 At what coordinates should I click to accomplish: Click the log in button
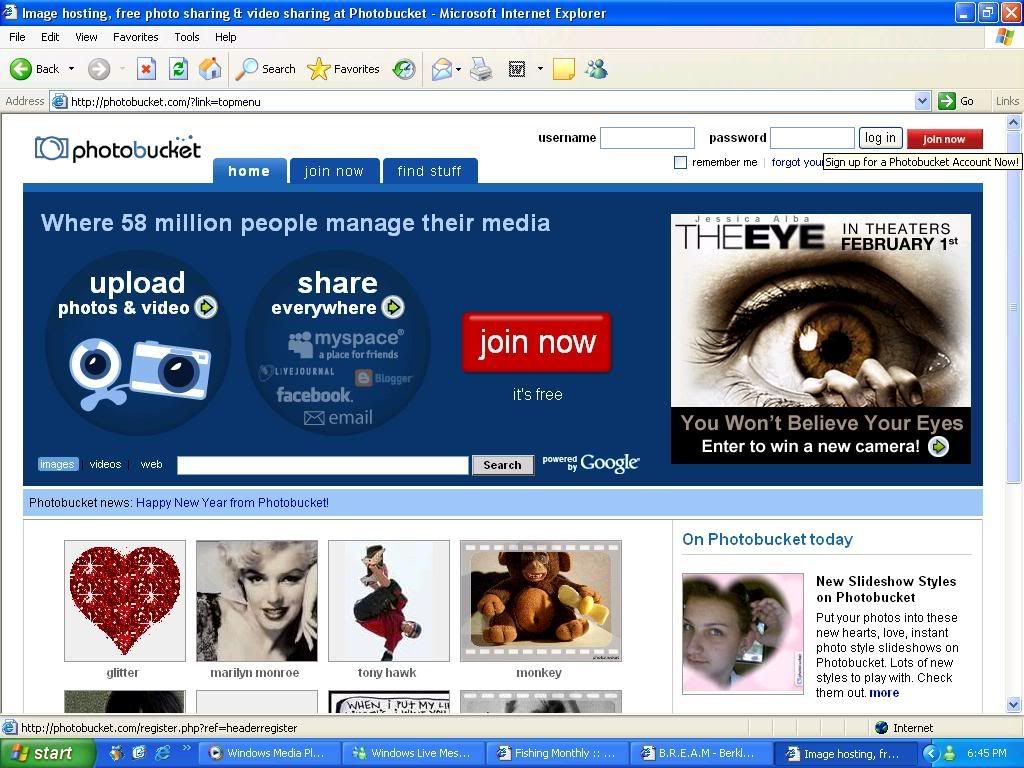coord(880,138)
